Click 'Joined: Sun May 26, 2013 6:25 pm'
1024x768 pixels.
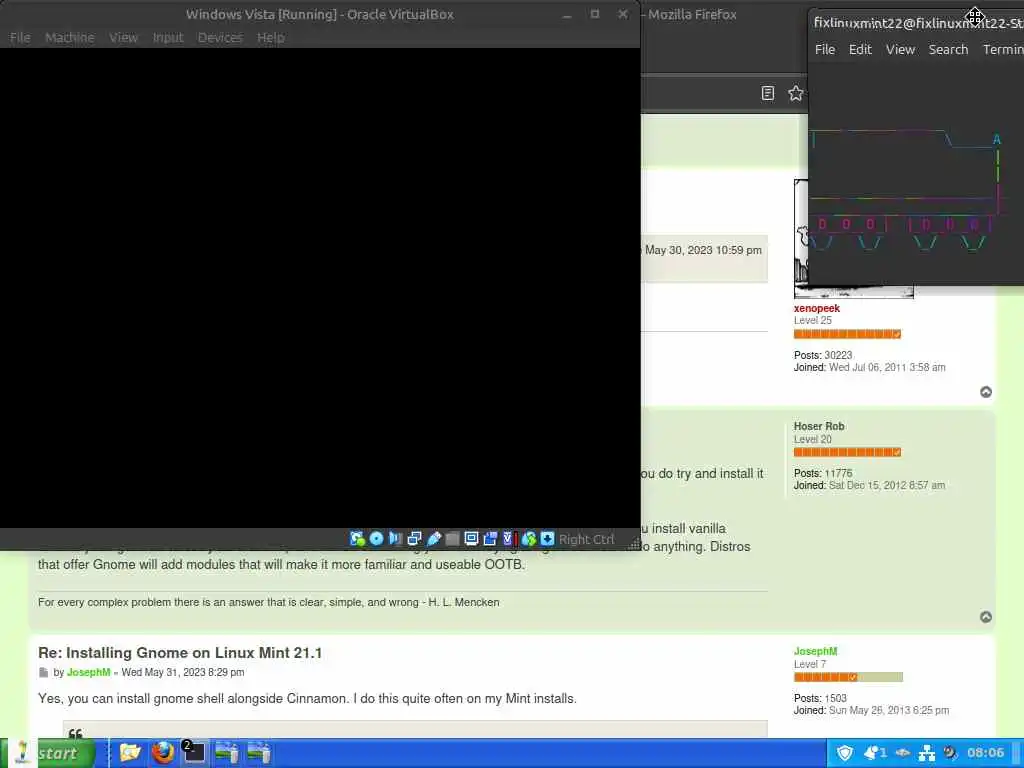871,711
